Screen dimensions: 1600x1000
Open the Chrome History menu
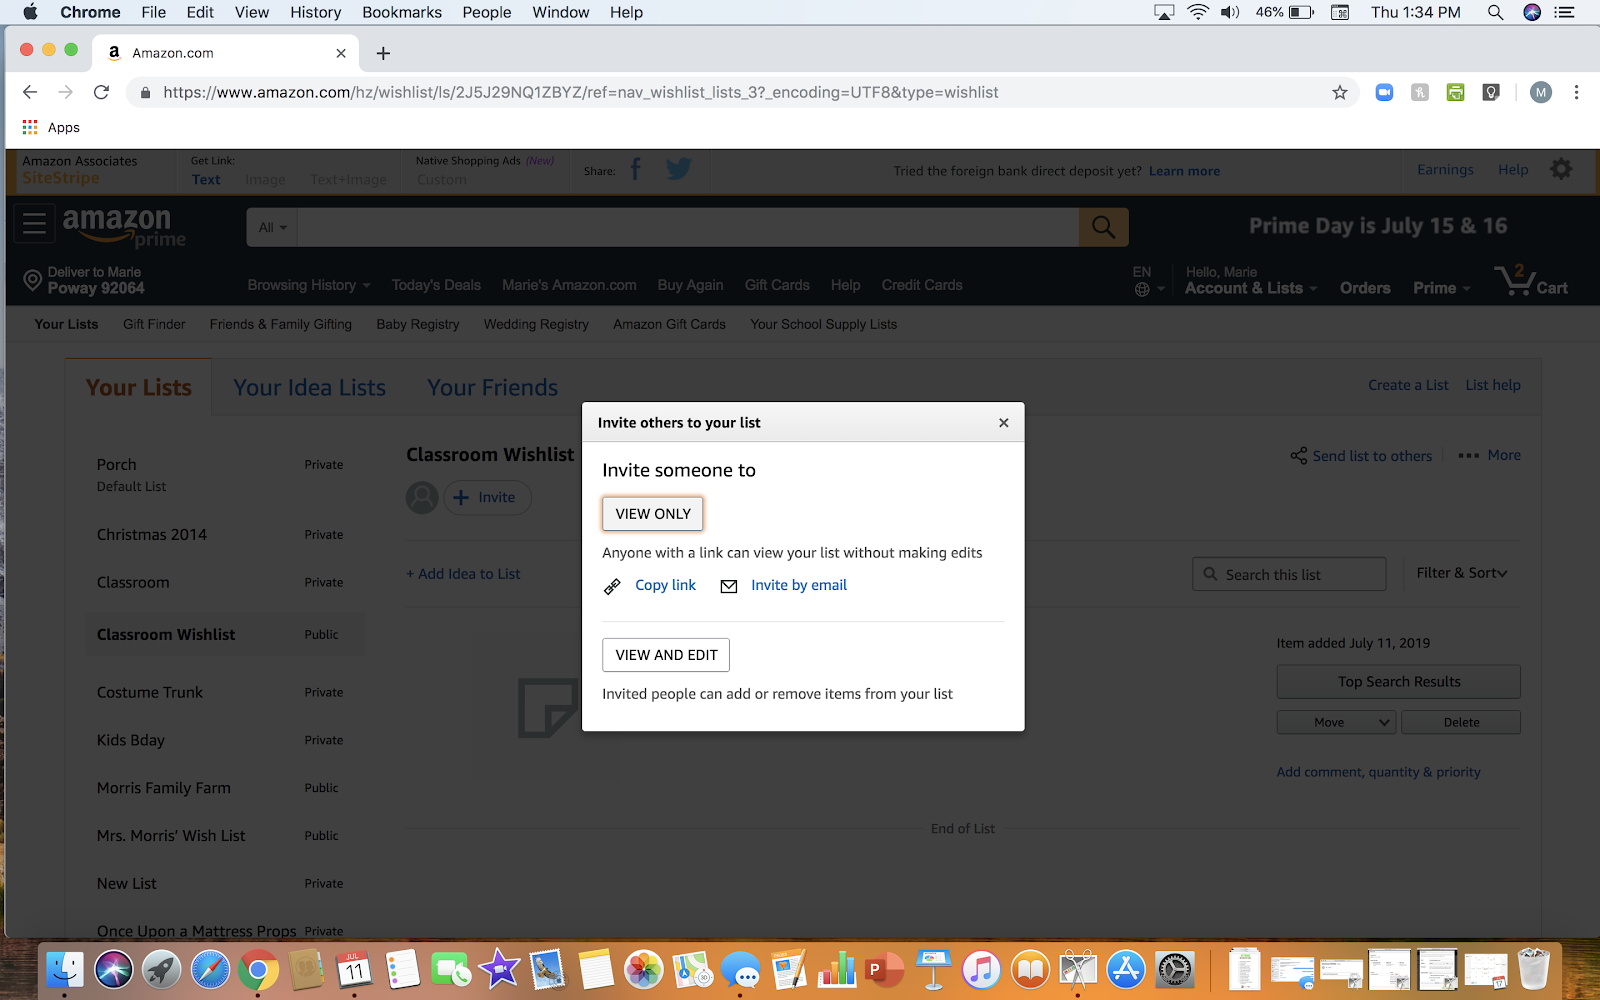click(315, 12)
